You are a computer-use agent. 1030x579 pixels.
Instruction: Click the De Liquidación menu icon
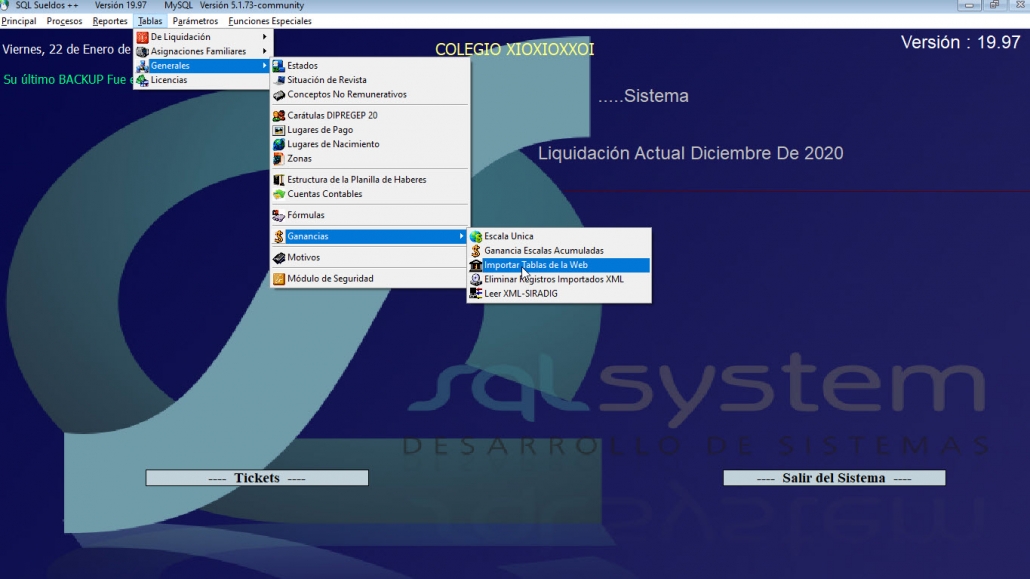point(142,37)
